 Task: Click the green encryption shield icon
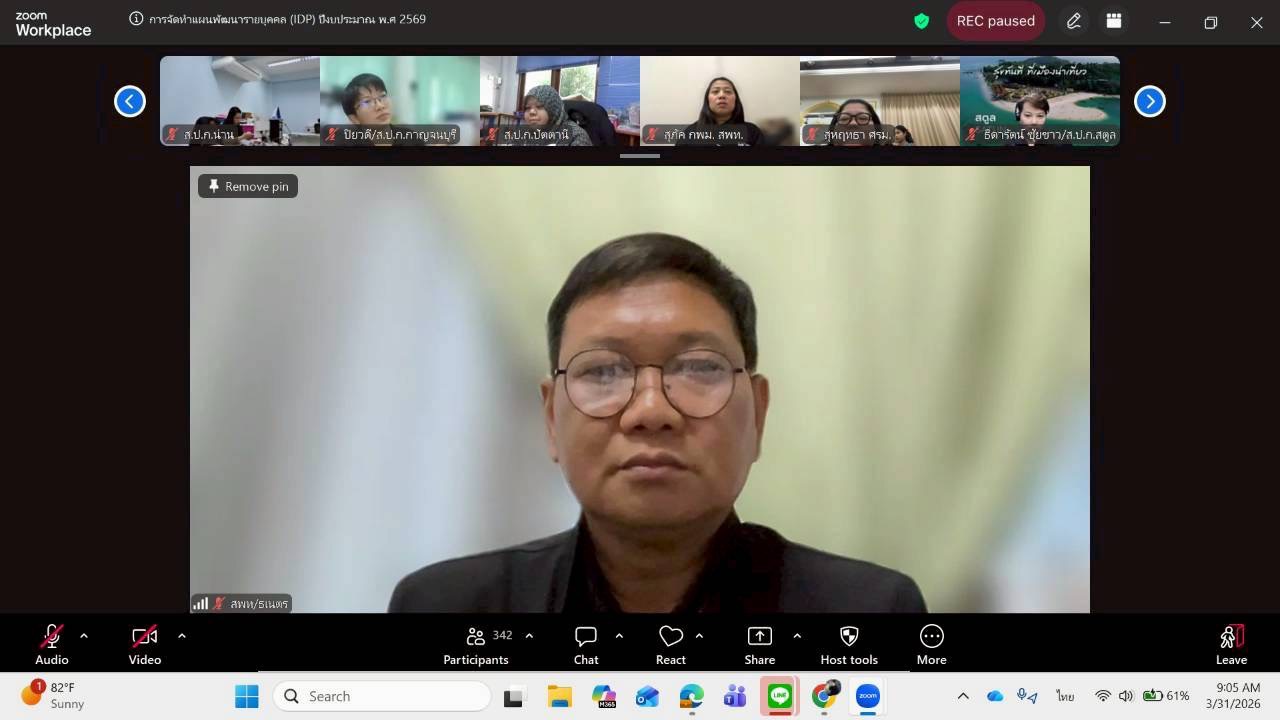pyautogui.click(x=922, y=21)
